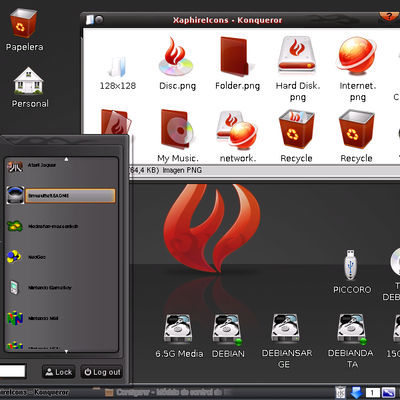
Task: Open the DEBIANDATA hard disk icon
Action: [351, 329]
